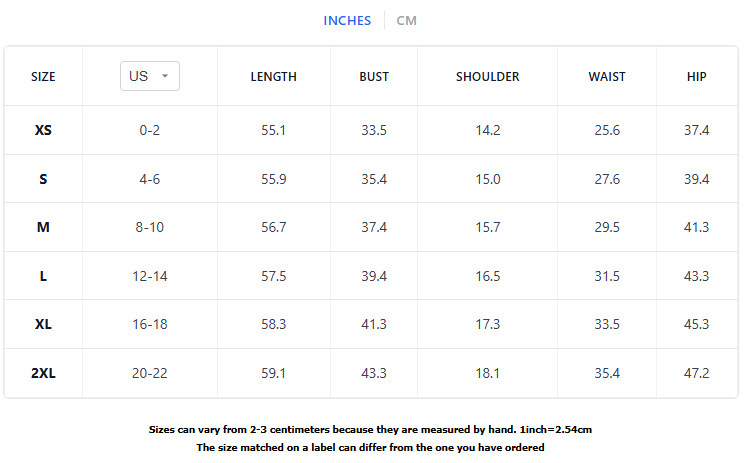This screenshot has width=746, height=463.
Task: Click the M size row label
Action: [x=43, y=227]
